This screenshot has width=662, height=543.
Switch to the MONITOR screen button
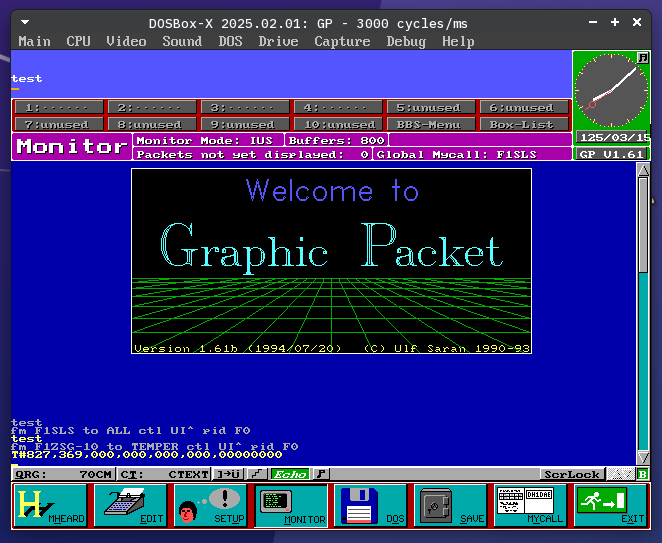pyautogui.click(x=291, y=505)
